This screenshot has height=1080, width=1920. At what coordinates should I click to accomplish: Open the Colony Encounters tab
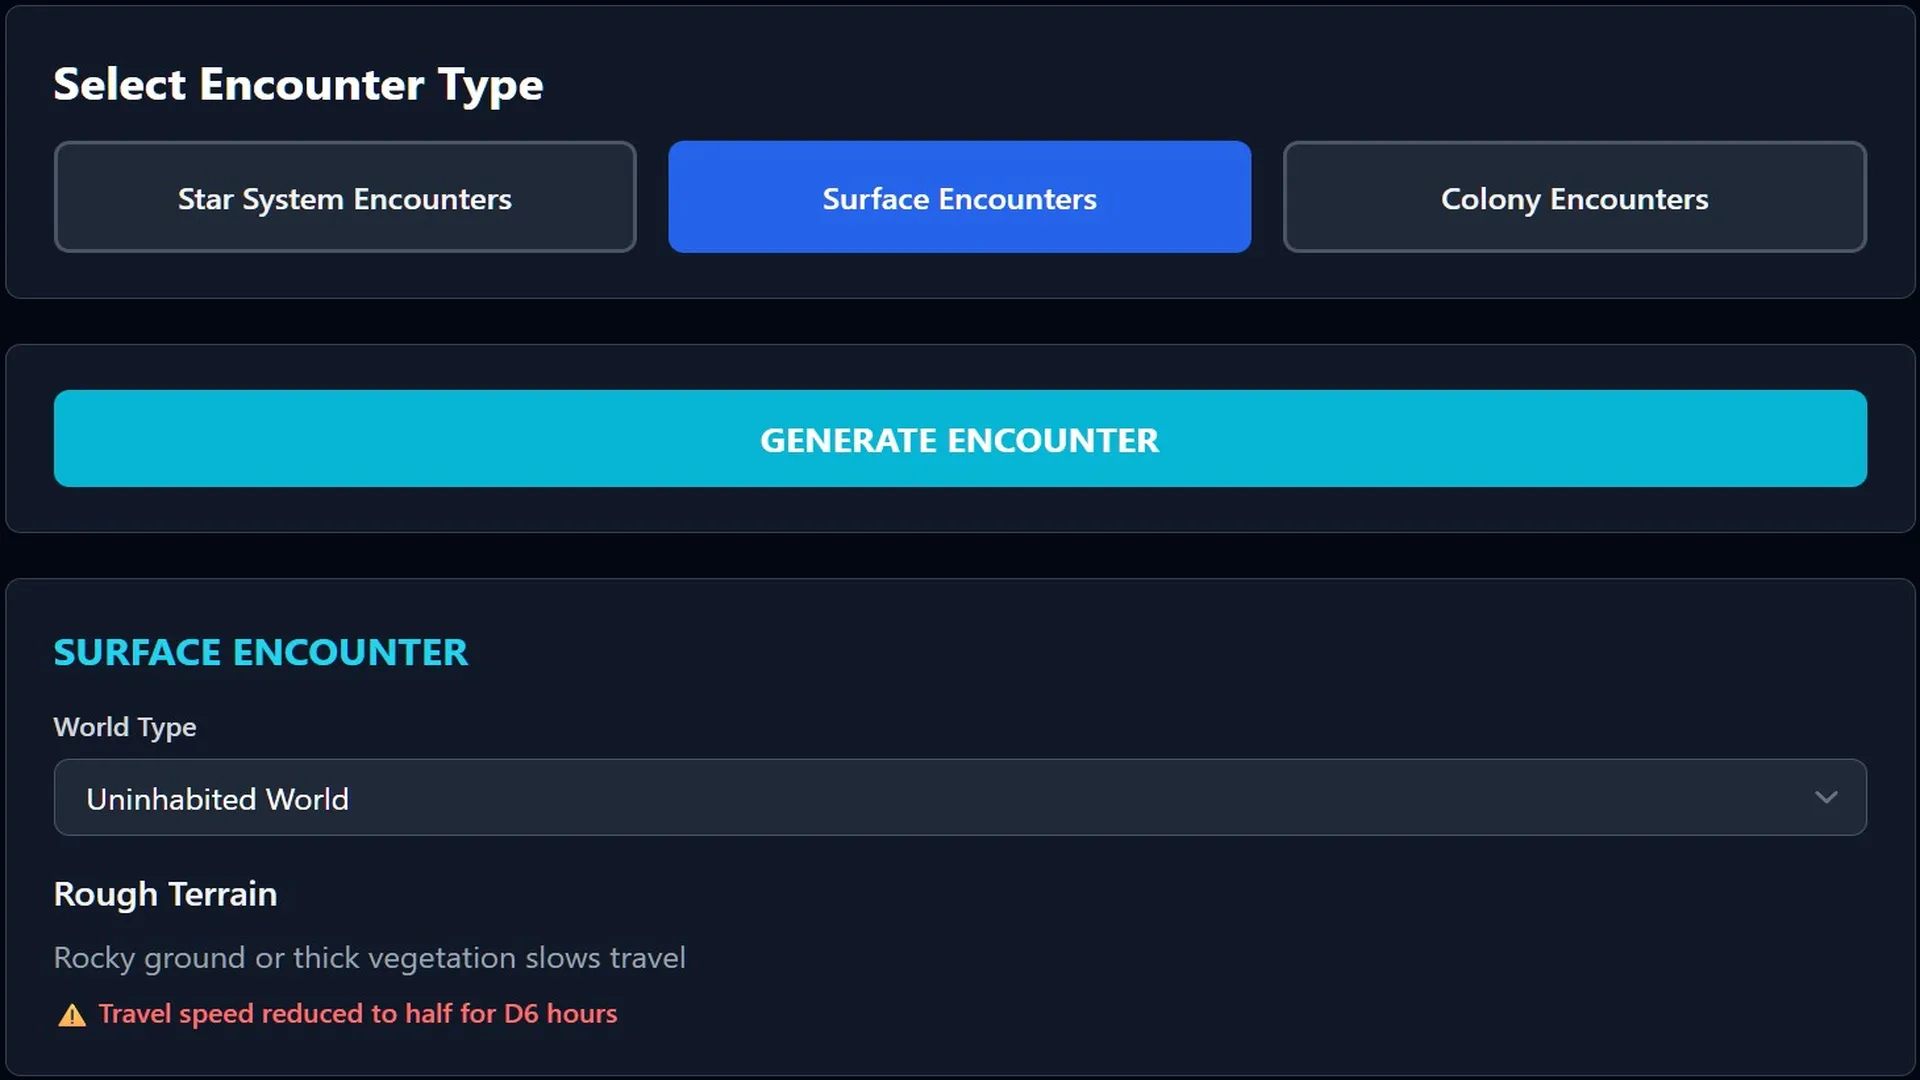coord(1574,197)
